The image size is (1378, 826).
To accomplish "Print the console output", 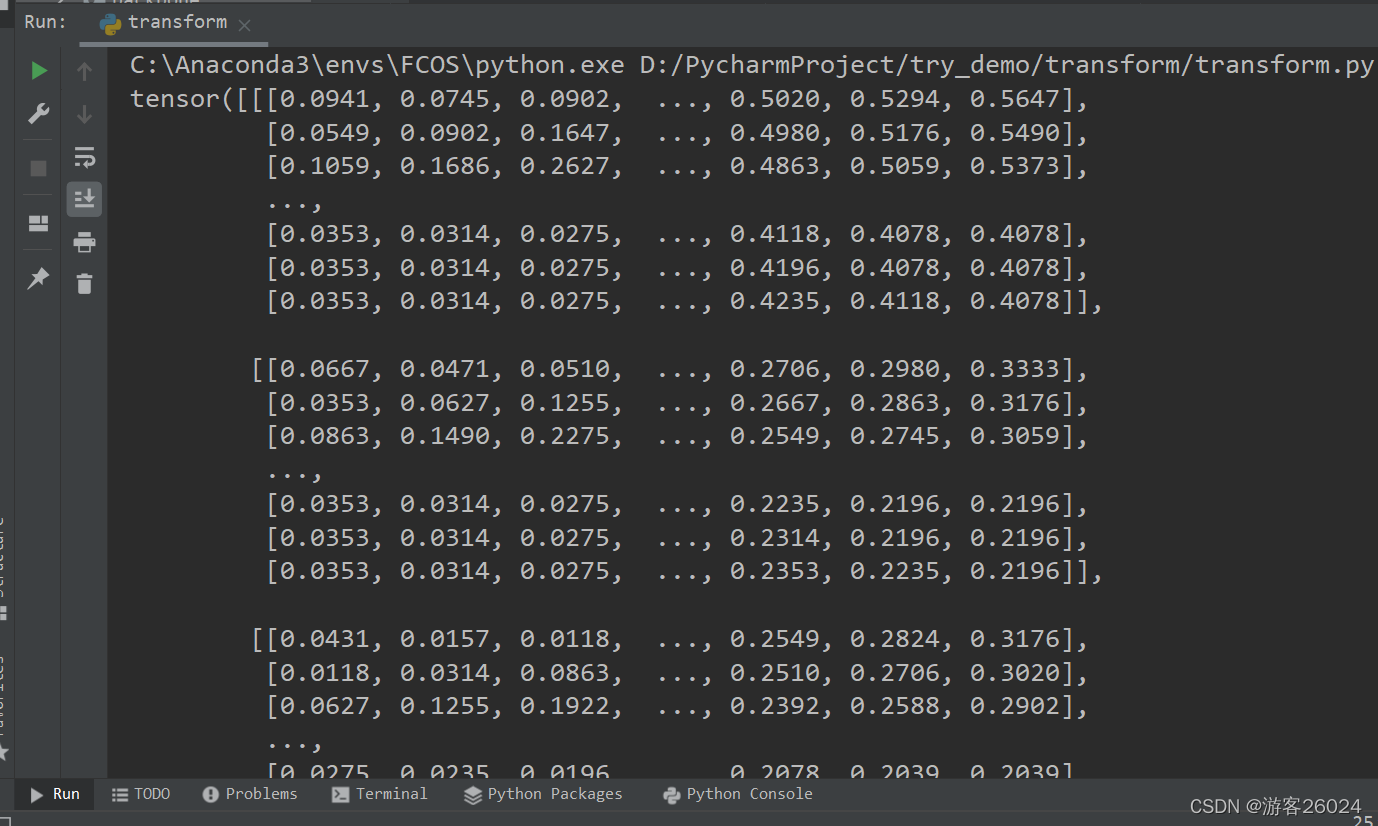I will pyautogui.click(x=85, y=242).
